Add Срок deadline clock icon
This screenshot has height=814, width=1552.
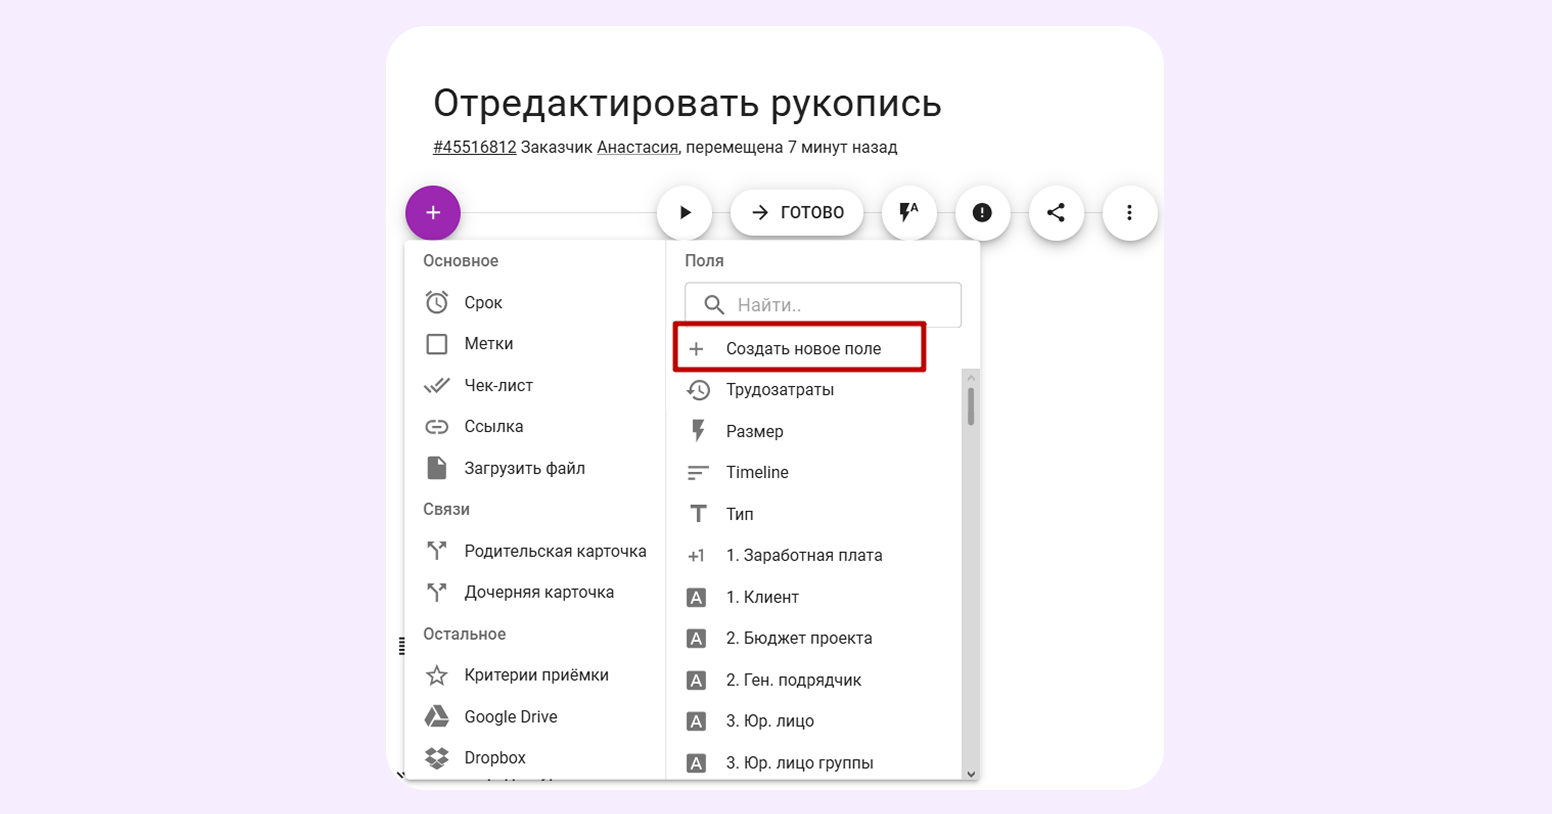437,302
